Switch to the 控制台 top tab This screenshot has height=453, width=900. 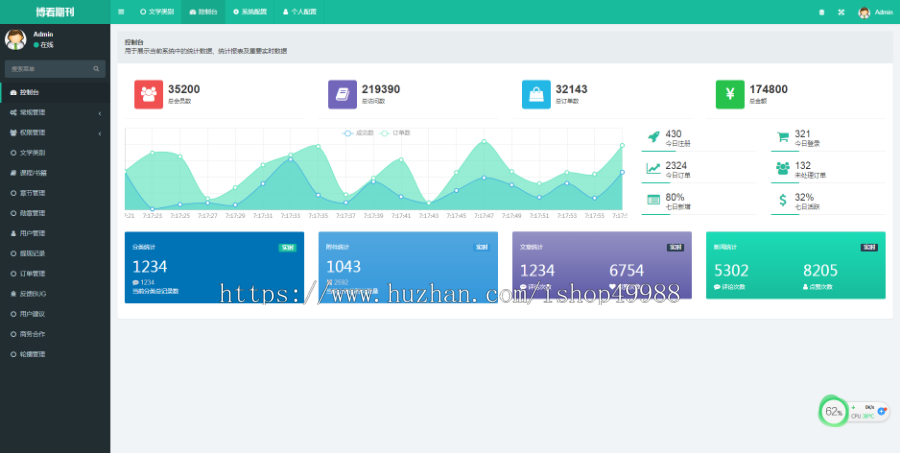pyautogui.click(x=203, y=12)
